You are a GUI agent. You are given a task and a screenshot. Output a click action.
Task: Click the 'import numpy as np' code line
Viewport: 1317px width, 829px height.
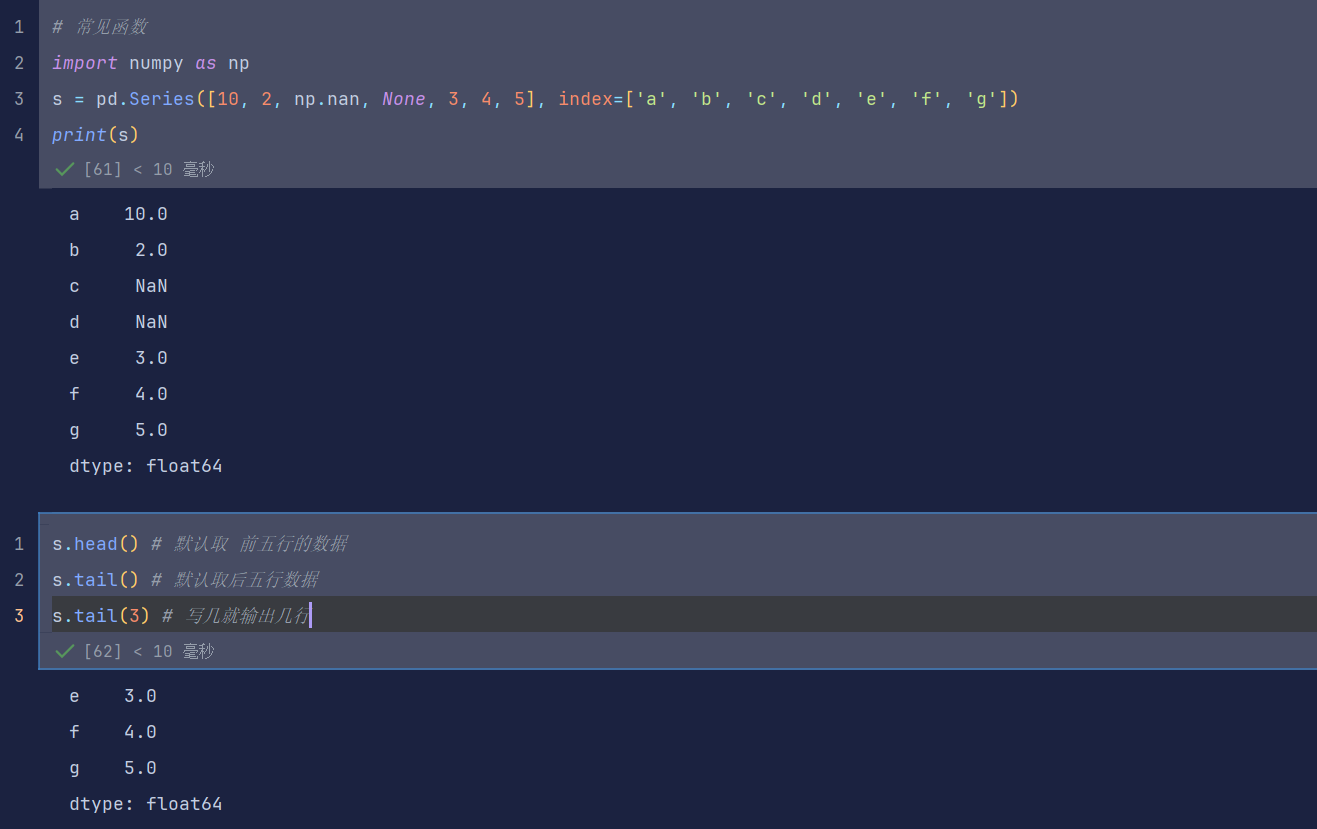click(151, 63)
